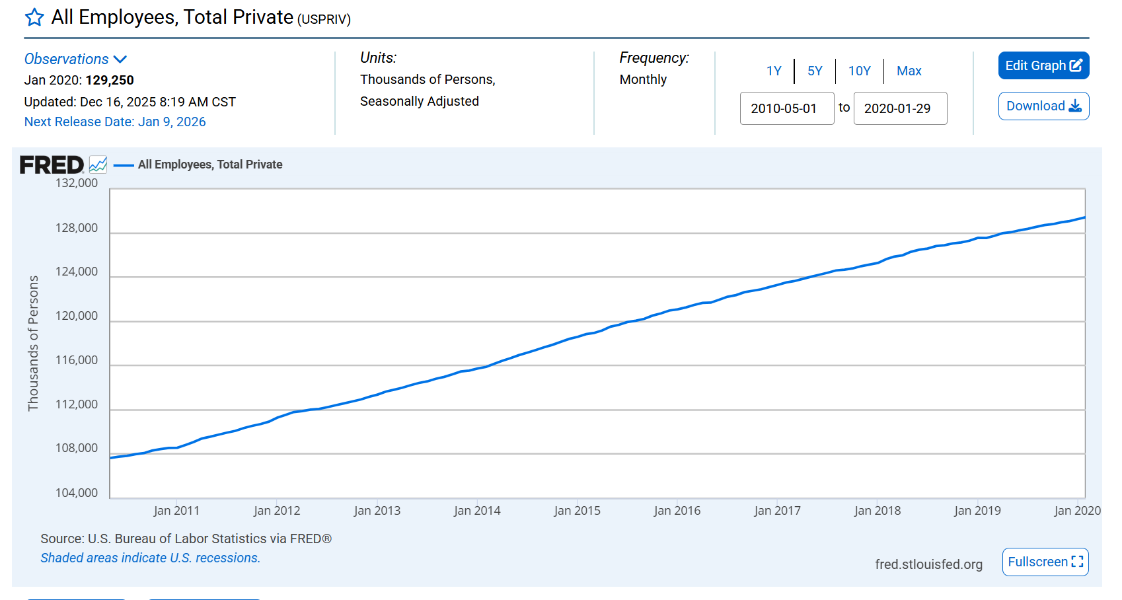Click the start date field 2010-05-01
1122x600 pixels.
(787, 108)
